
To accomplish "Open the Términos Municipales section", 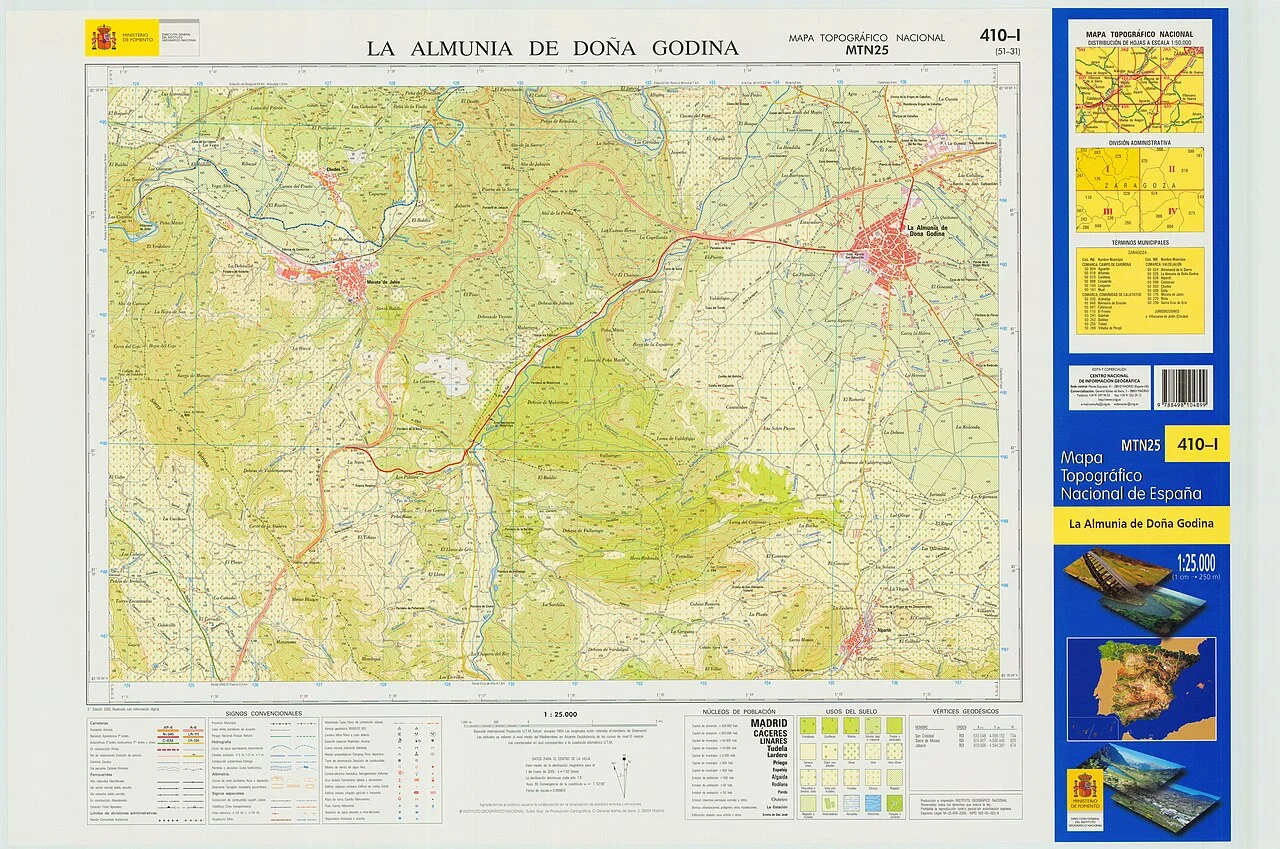I will click(x=1140, y=242).
